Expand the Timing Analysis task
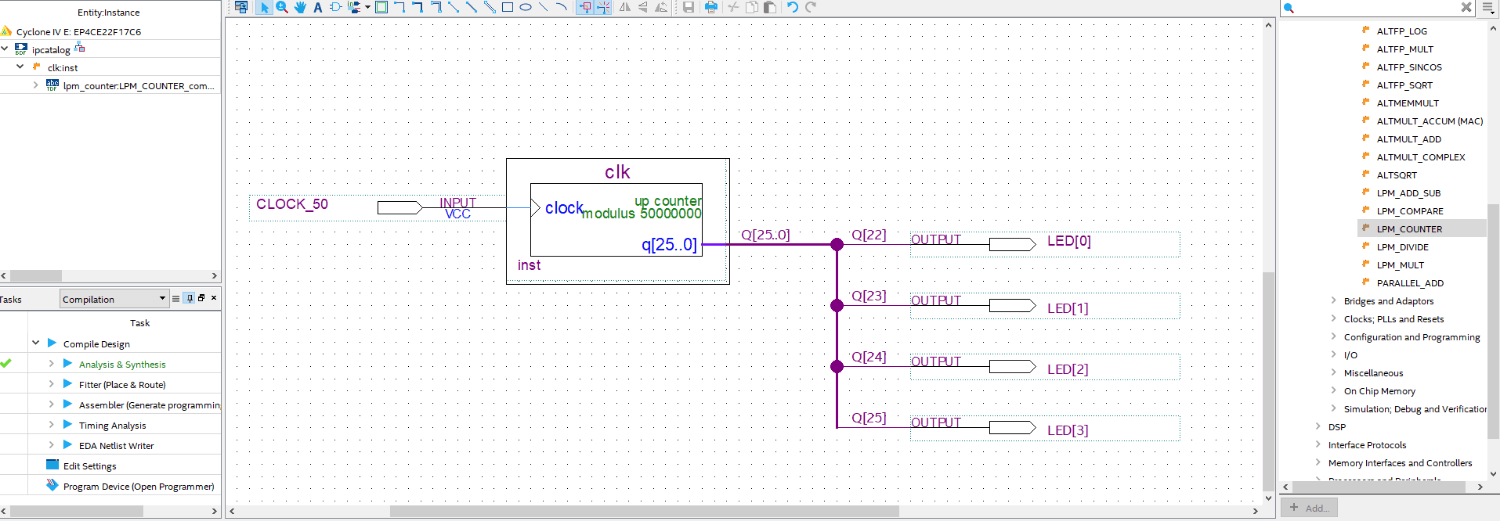Image resolution: width=1500 pixels, height=521 pixels. click(51, 426)
